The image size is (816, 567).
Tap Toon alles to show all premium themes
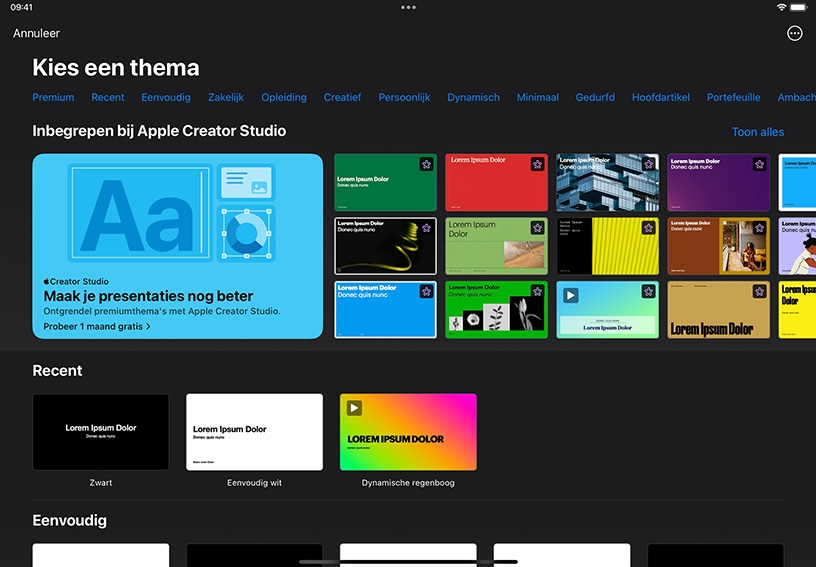point(758,132)
